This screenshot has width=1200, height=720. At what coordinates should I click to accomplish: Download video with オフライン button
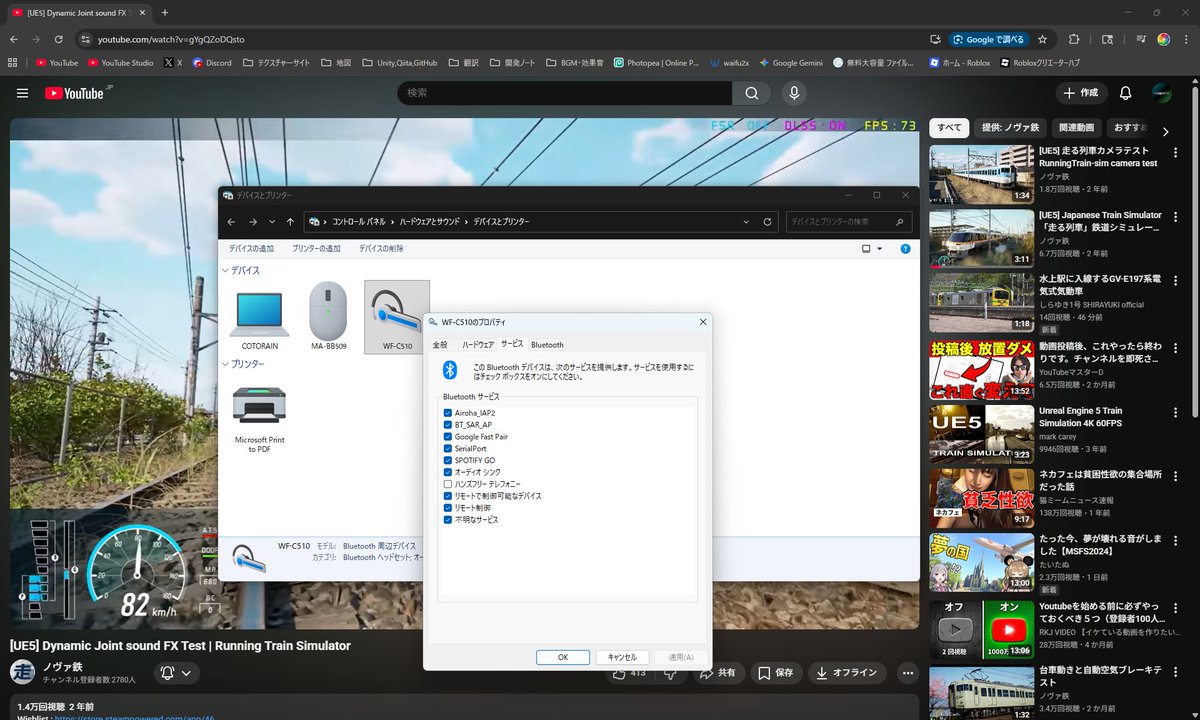click(x=847, y=673)
